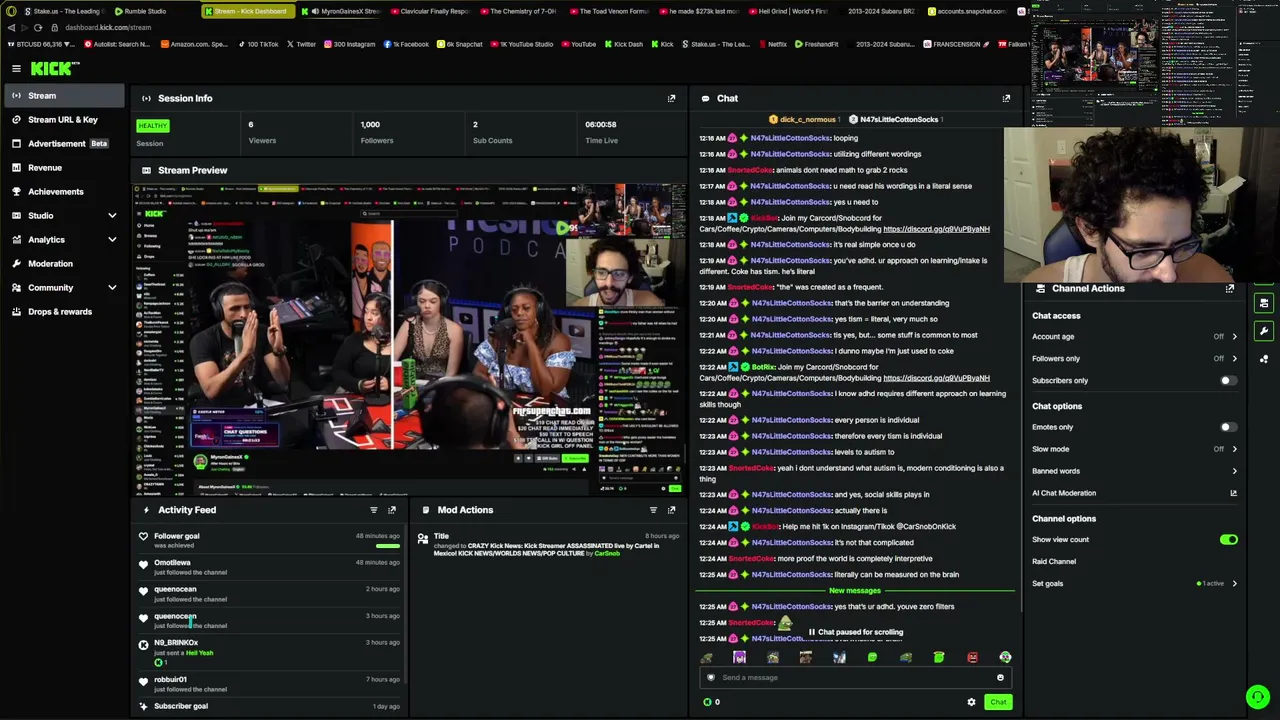Insert the green speech bubble emote

[x=872, y=657]
